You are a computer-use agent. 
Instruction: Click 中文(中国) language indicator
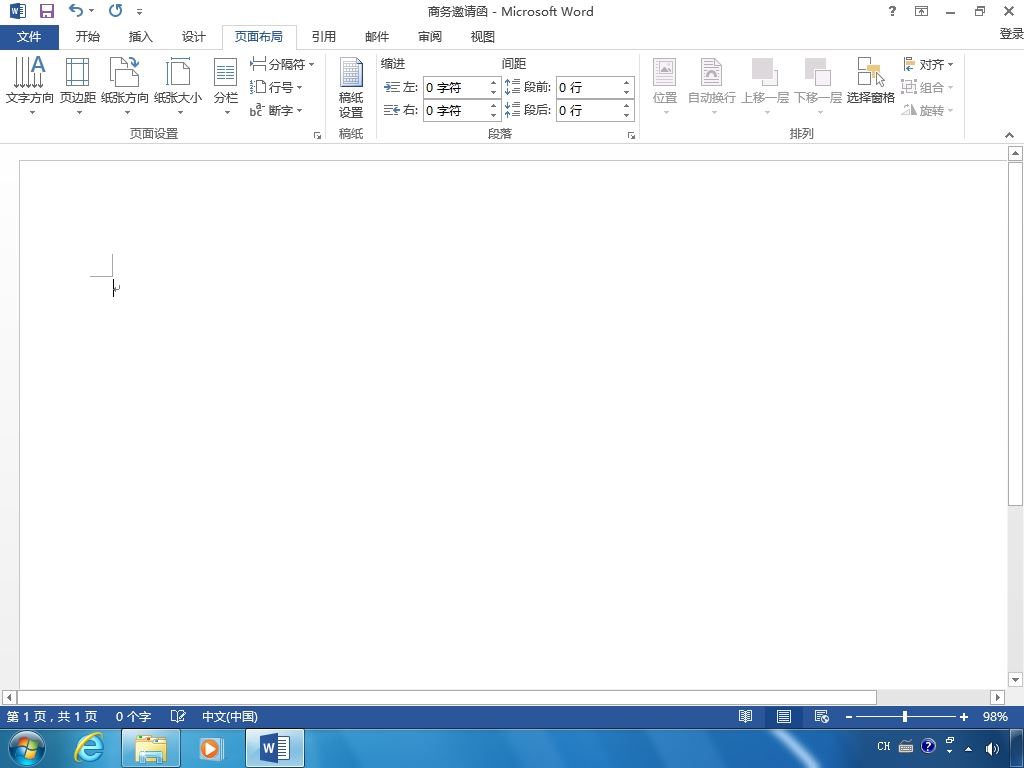(230, 716)
